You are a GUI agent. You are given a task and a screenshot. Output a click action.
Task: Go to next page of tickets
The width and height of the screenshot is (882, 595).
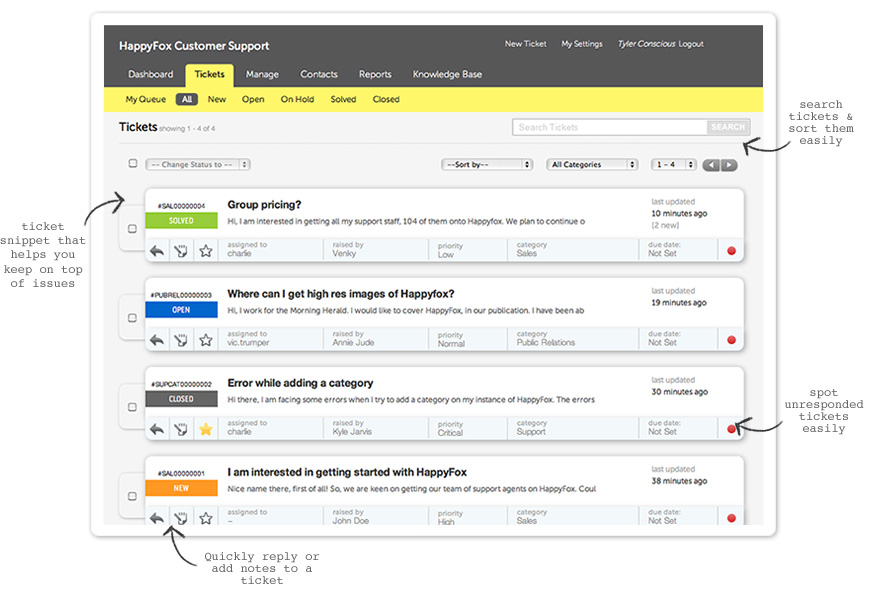[x=729, y=165]
